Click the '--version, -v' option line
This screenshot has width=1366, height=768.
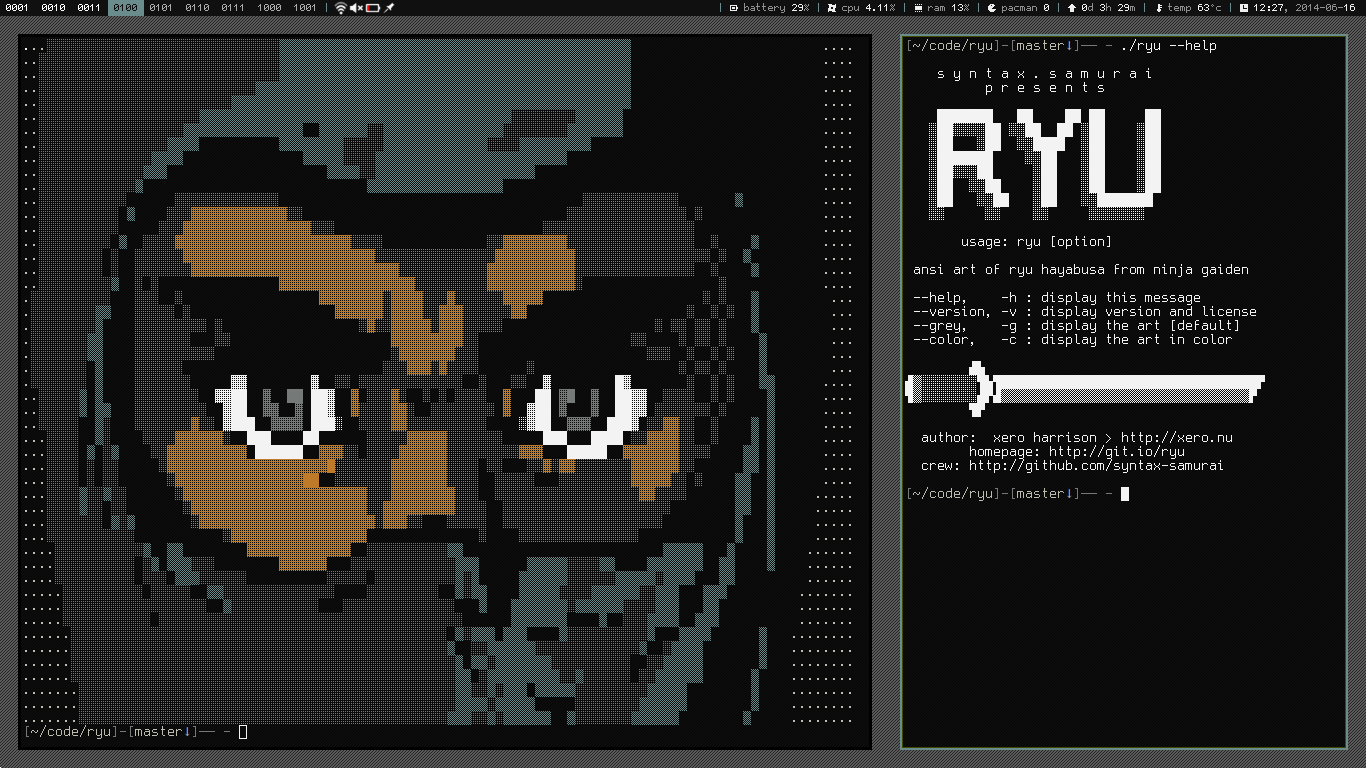[x=1085, y=311]
